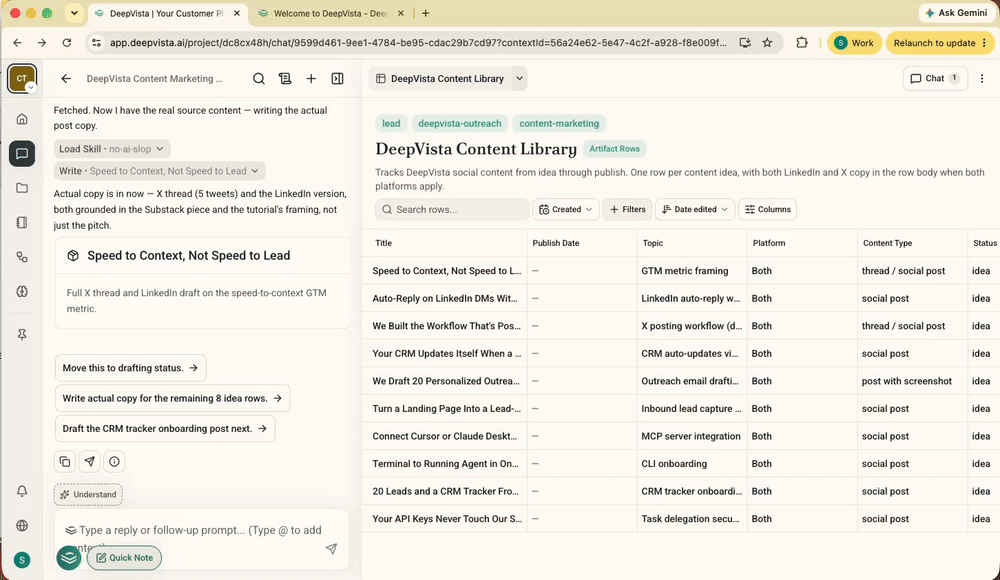Toggle the Understand mode chip
Viewport: 1000px width, 580px height.
[x=88, y=494]
